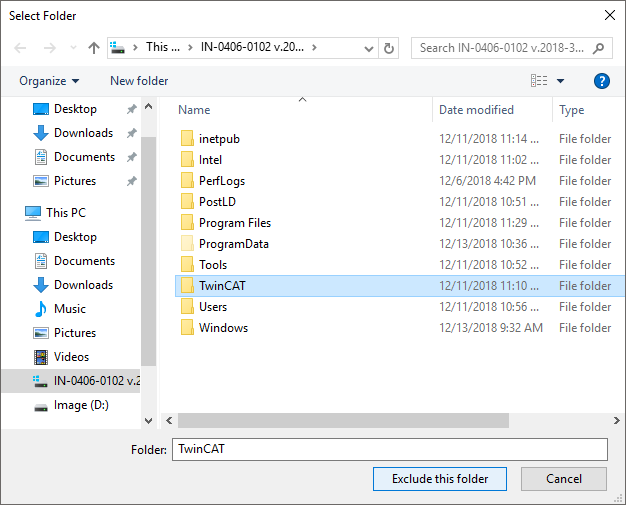This screenshot has height=505, width=626.
Task: Click pin icon beside pinned Downloads
Action: tap(132, 133)
